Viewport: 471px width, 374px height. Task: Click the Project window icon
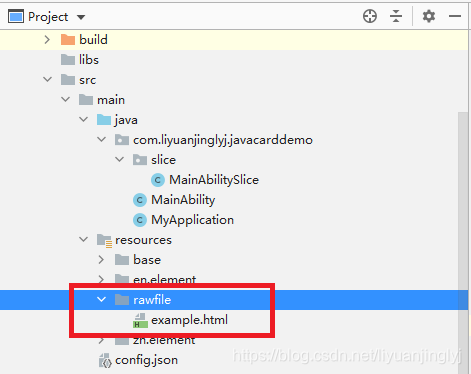[x=16, y=16]
